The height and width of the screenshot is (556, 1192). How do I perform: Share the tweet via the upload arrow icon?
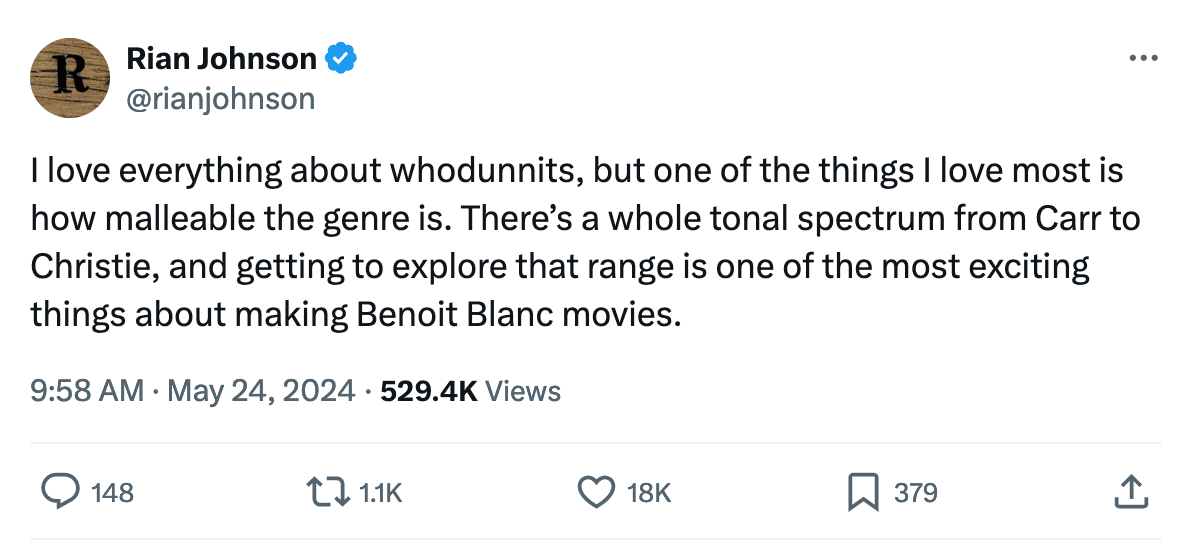[1128, 491]
